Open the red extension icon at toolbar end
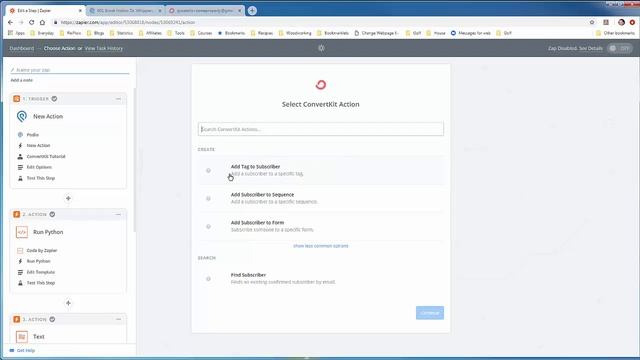The height and width of the screenshot is (360, 640). coord(632,22)
